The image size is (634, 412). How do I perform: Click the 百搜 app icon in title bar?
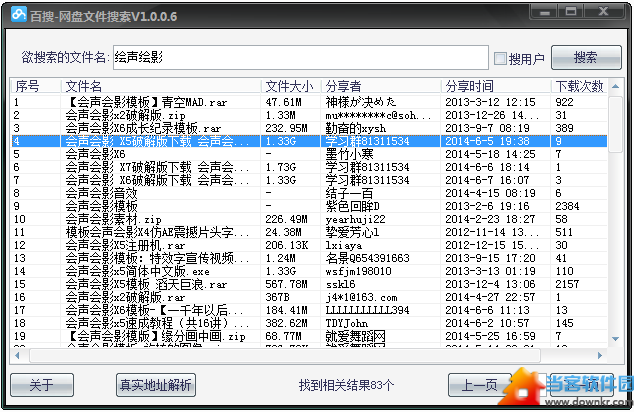(x=19, y=15)
